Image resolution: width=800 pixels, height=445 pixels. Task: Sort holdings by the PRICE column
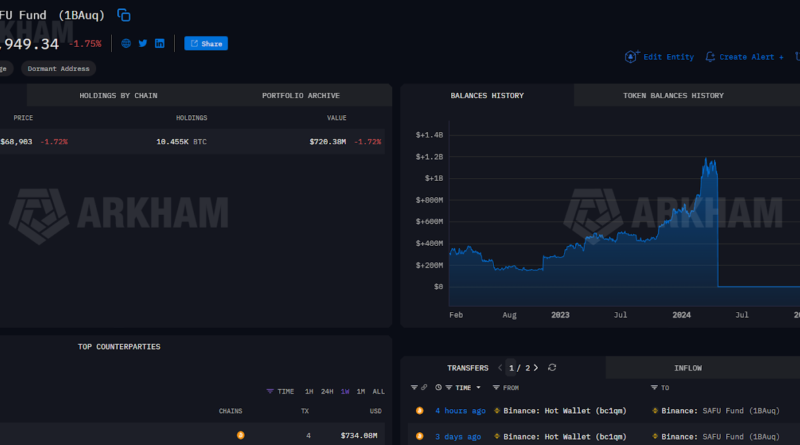(x=23, y=118)
